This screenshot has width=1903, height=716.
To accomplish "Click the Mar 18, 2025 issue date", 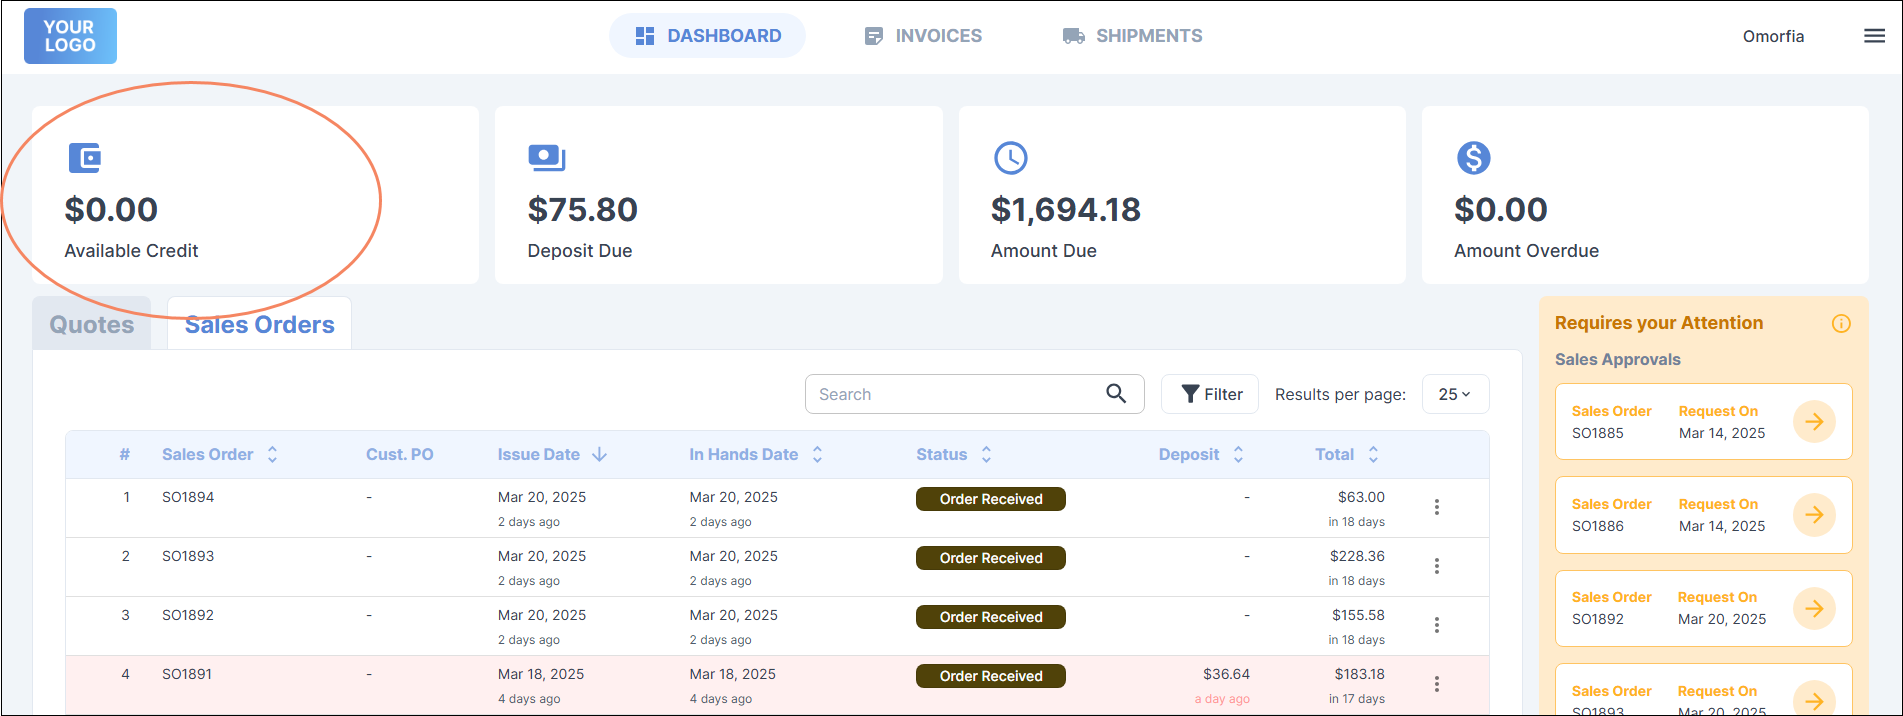I will (x=541, y=674).
